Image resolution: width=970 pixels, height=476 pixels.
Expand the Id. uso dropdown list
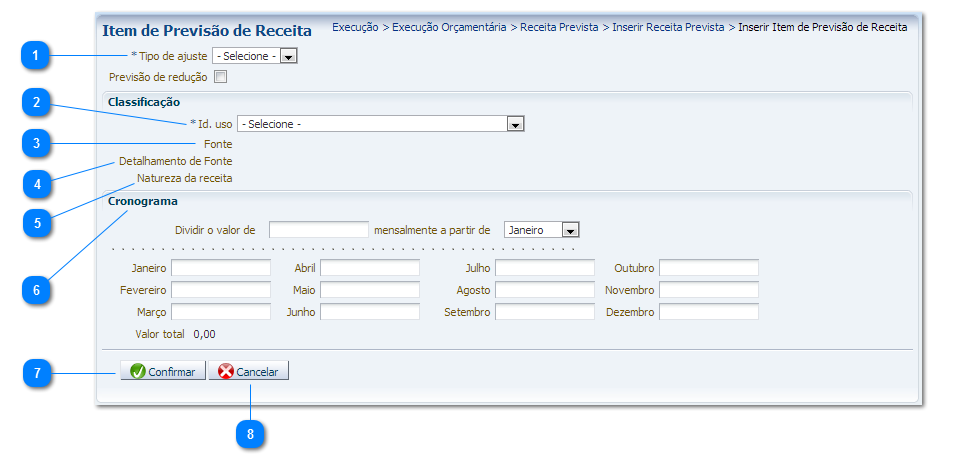(516, 124)
